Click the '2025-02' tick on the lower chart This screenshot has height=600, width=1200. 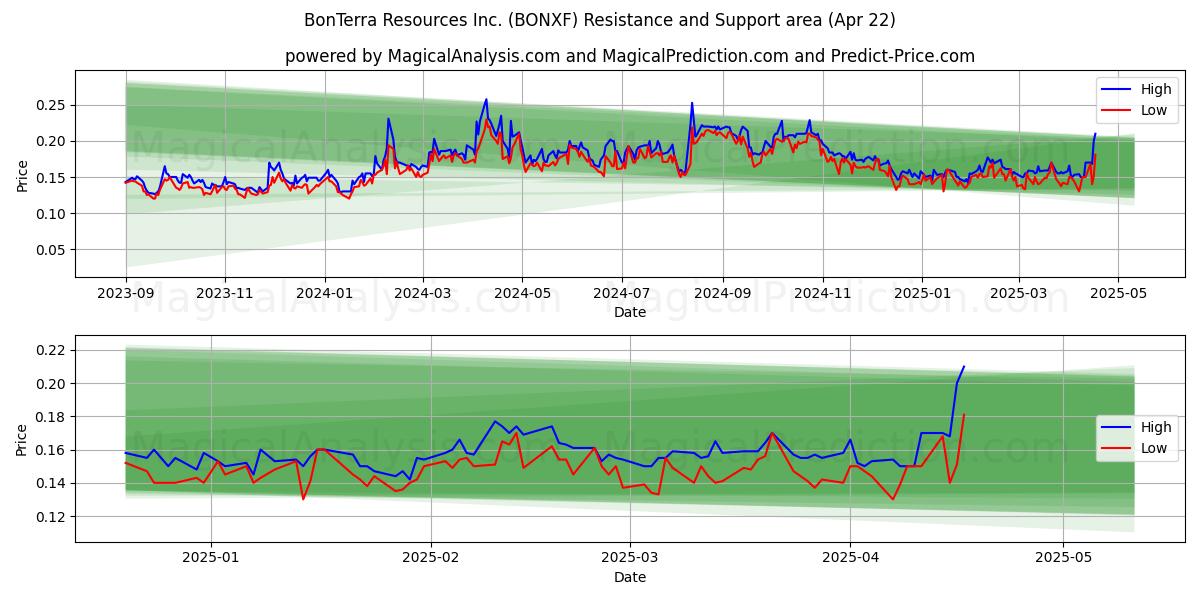coord(431,559)
